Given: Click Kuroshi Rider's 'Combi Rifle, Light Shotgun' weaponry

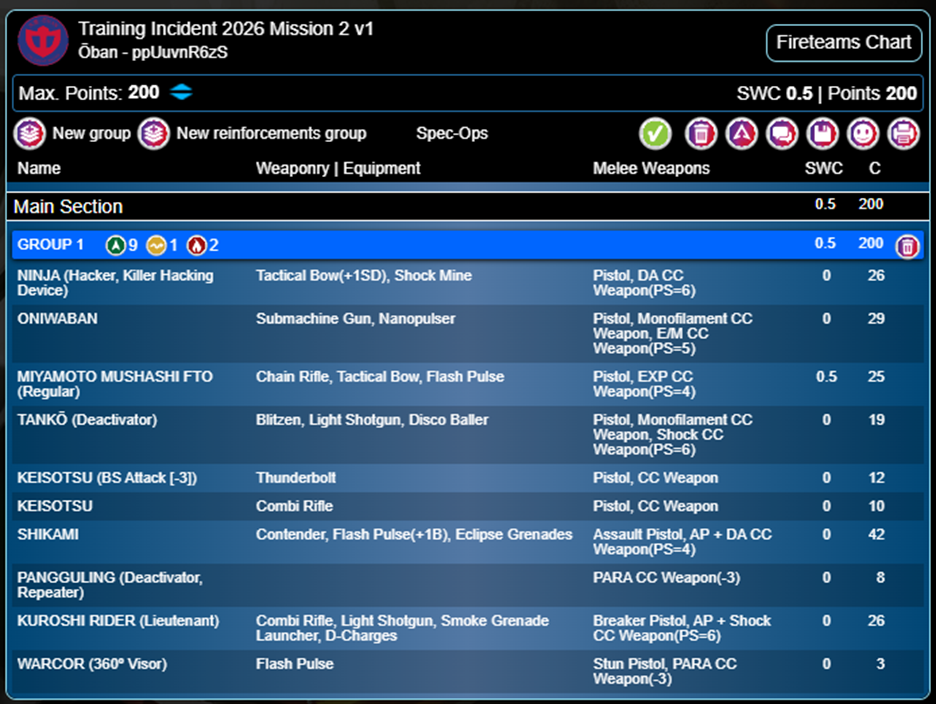Looking at the screenshot, I should point(402,628).
